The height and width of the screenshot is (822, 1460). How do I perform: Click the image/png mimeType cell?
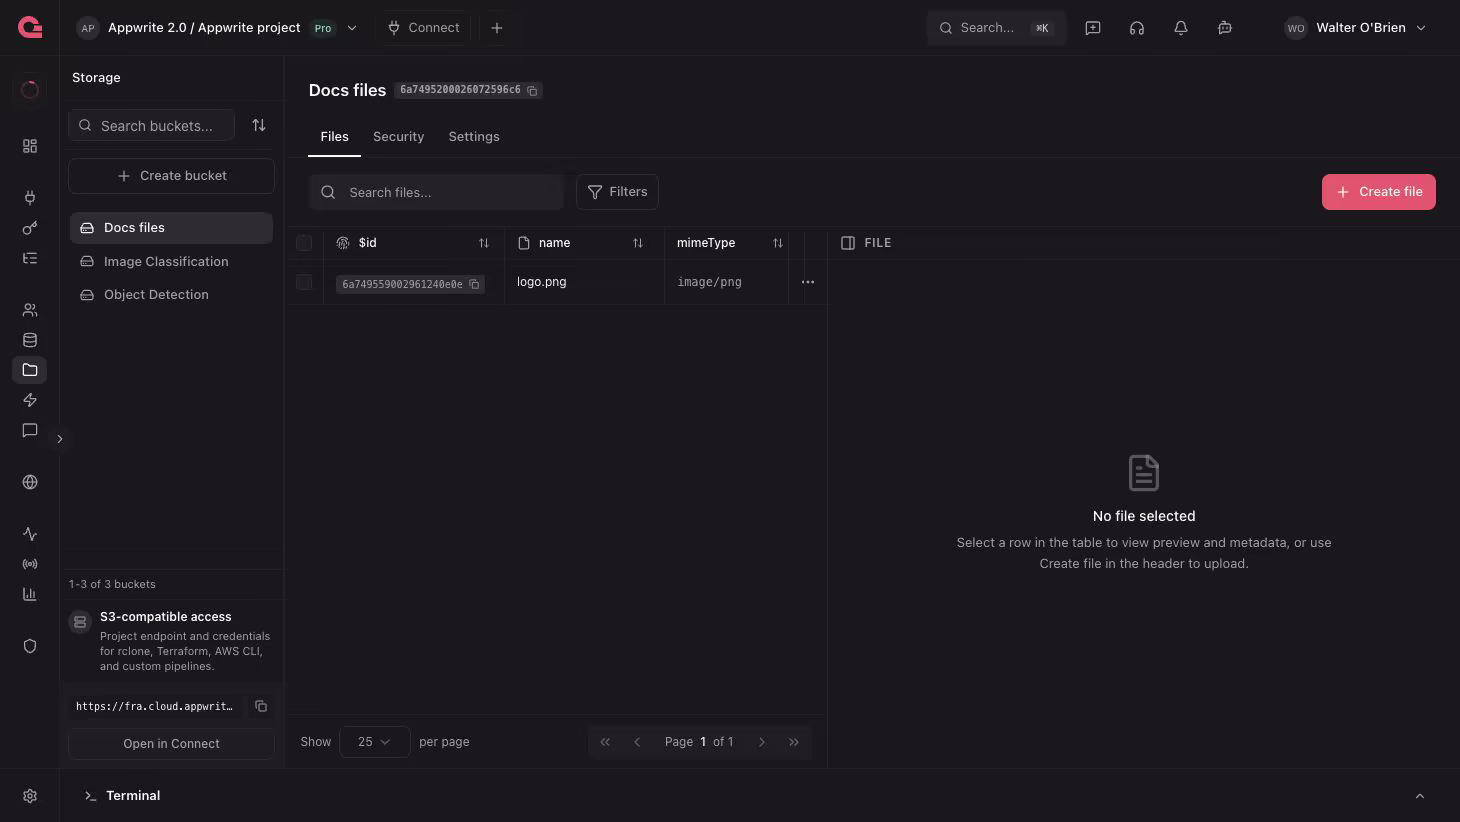(710, 282)
